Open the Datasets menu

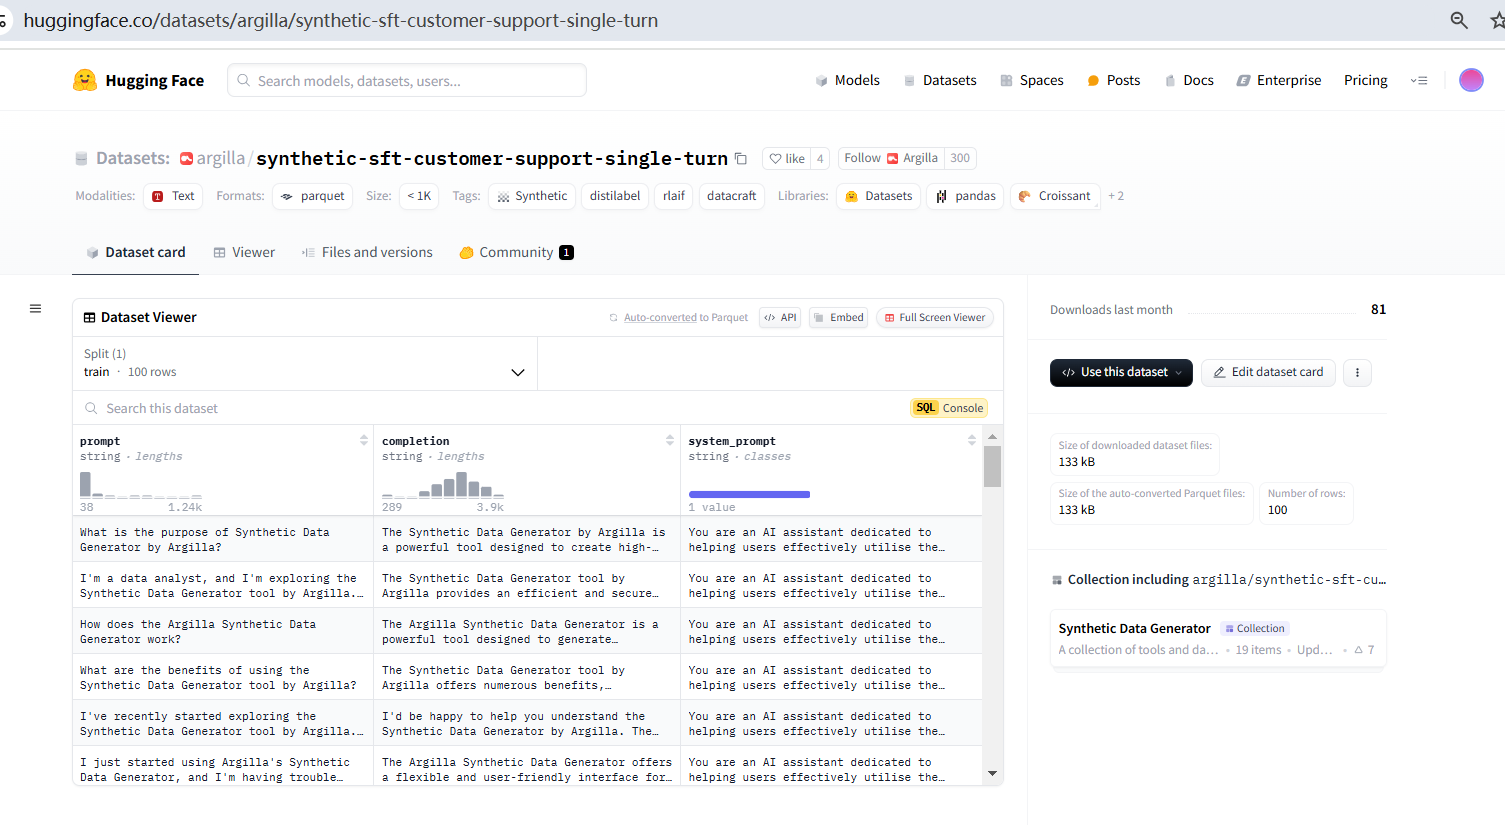(x=940, y=80)
